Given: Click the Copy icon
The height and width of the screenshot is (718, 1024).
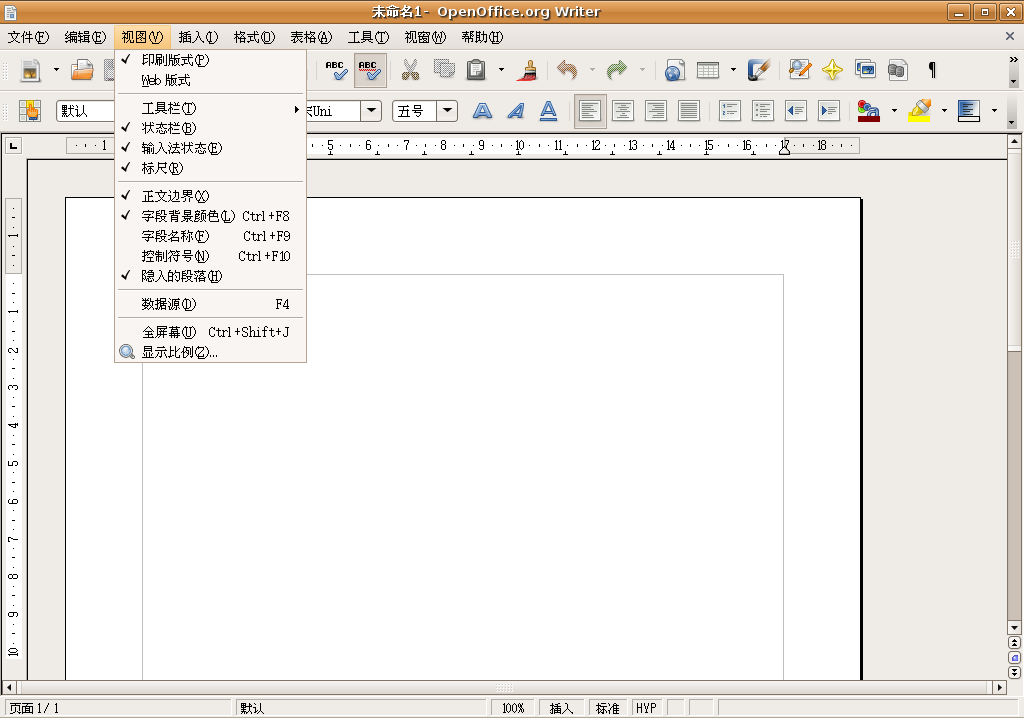Looking at the screenshot, I should point(444,70).
